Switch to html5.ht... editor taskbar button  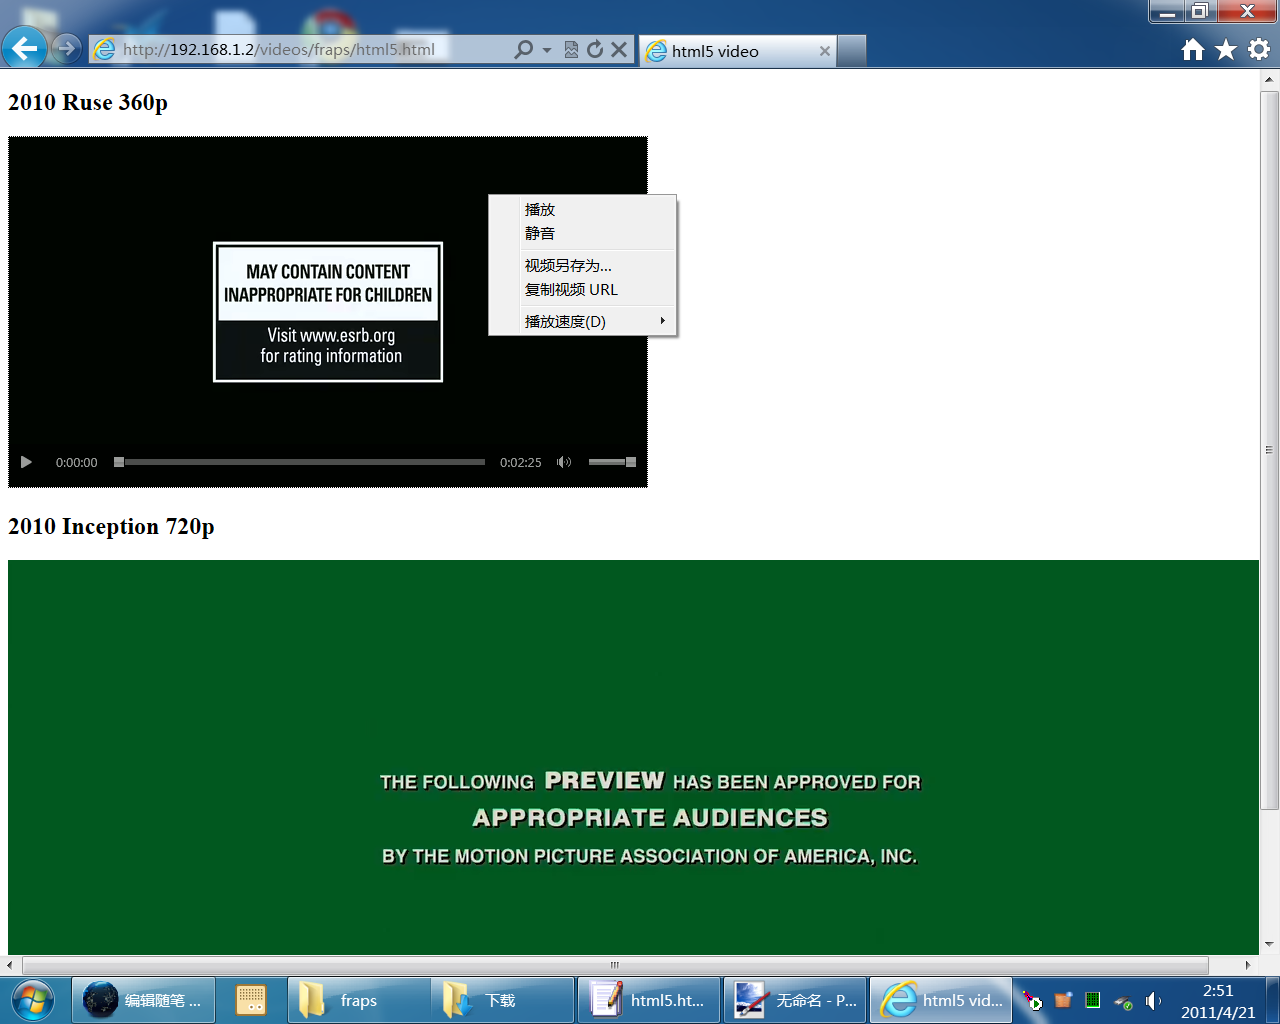pyautogui.click(x=649, y=1000)
